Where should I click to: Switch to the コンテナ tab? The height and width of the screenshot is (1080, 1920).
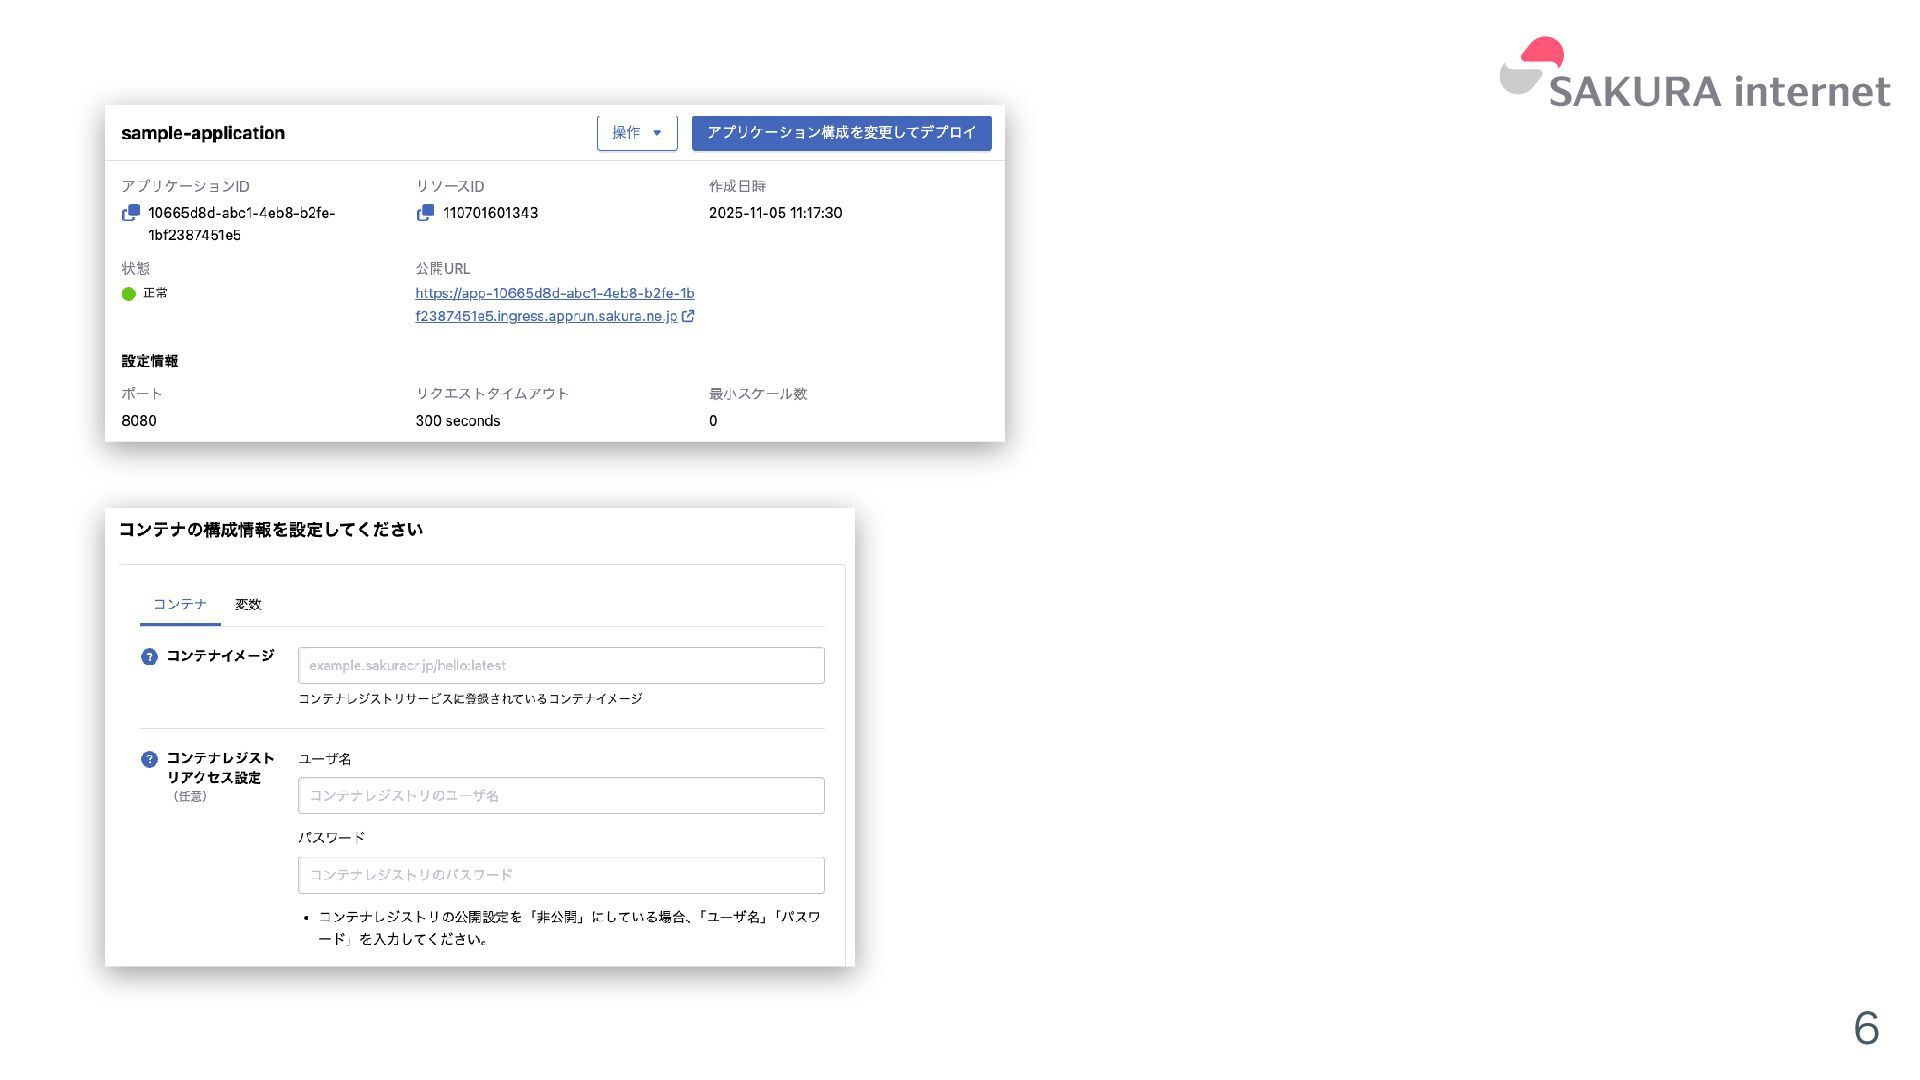coord(180,604)
